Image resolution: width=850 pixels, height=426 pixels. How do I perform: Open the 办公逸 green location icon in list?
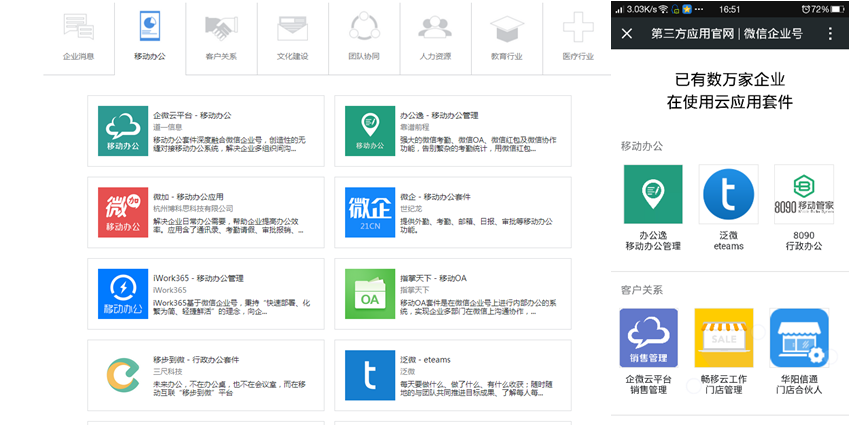tap(370, 131)
